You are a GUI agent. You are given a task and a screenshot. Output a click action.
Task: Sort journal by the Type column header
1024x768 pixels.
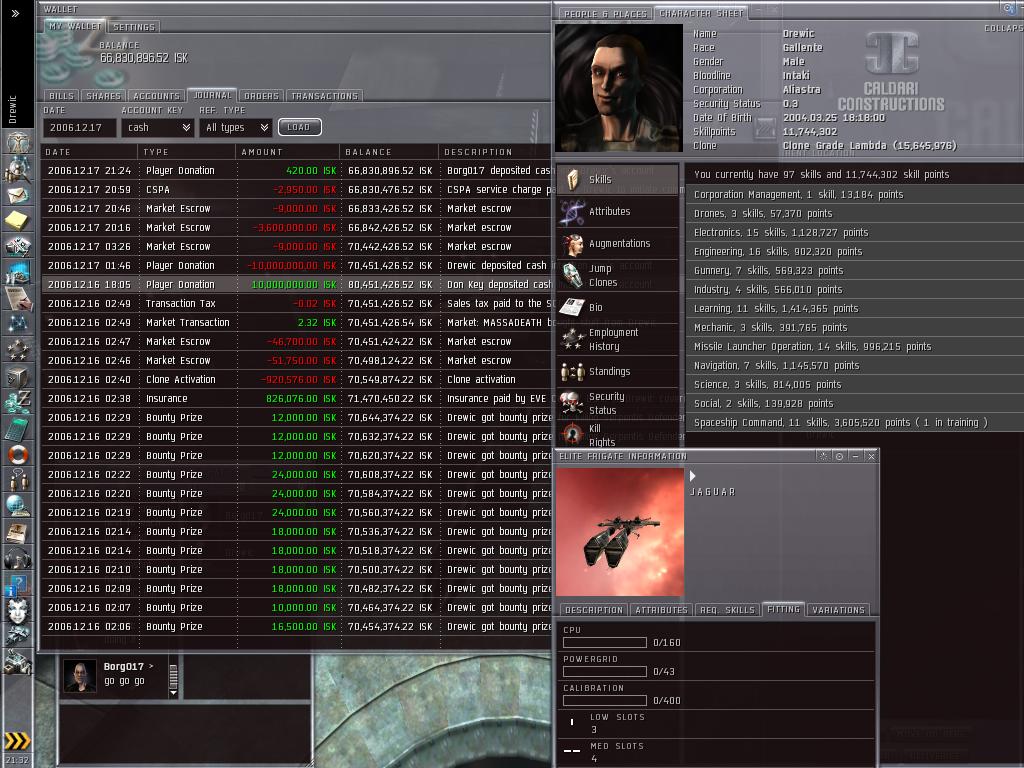[x=187, y=152]
